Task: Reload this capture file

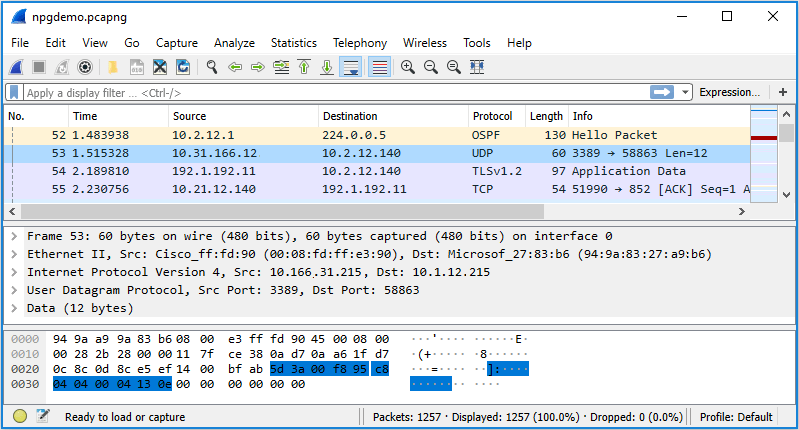Action: (183, 67)
